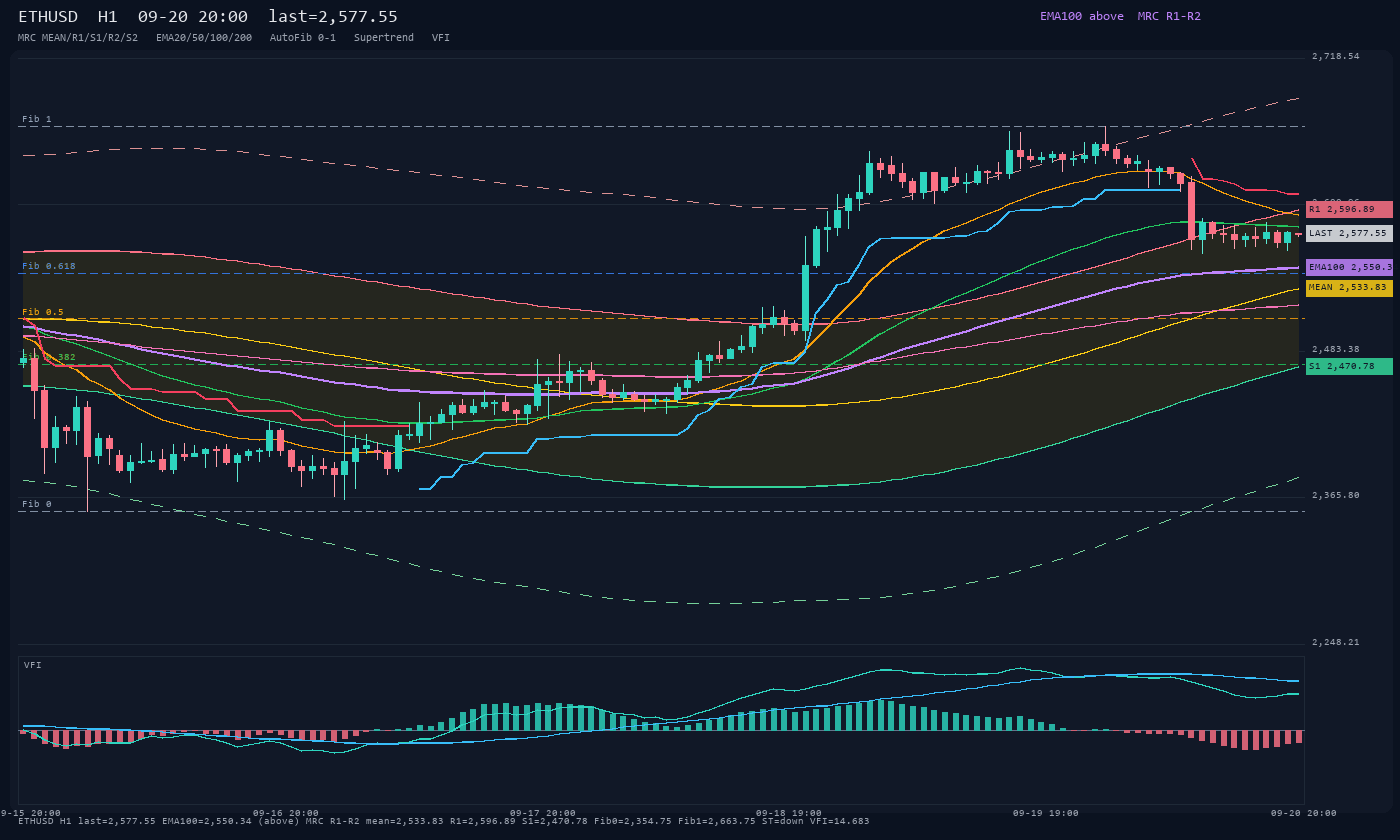Select the EMA20/50/100/200 legend label
This screenshot has height=840, width=1400.
point(204,37)
